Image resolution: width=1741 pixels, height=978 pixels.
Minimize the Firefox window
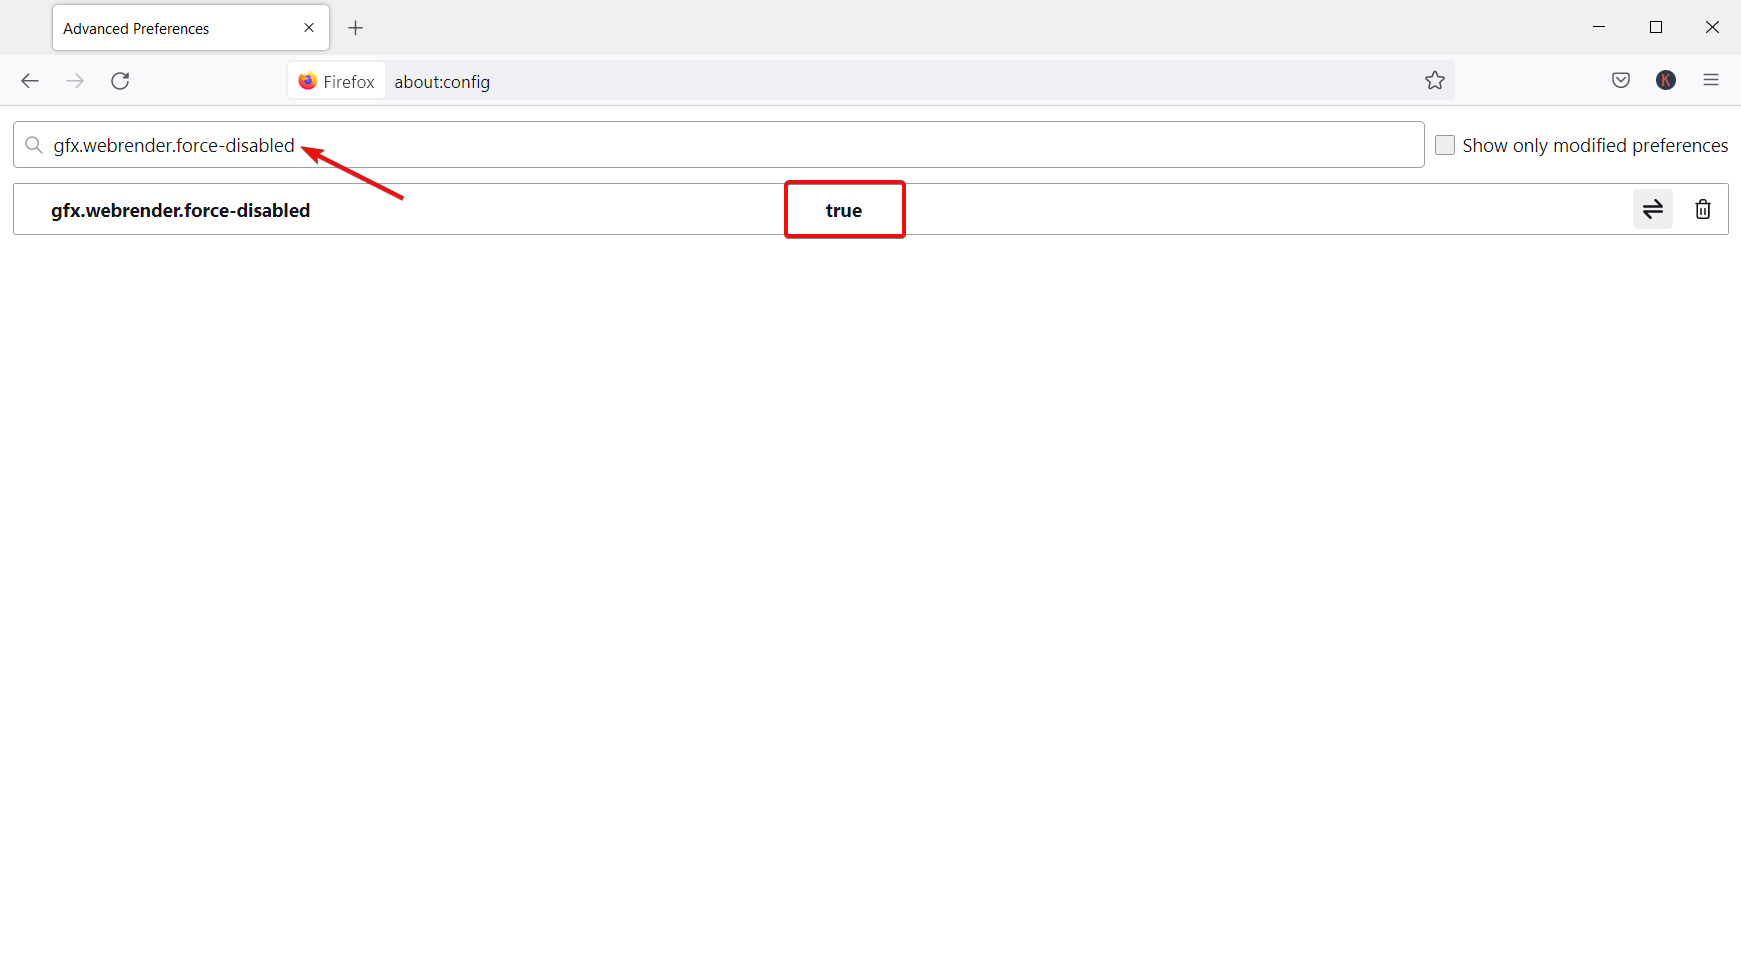(1599, 27)
